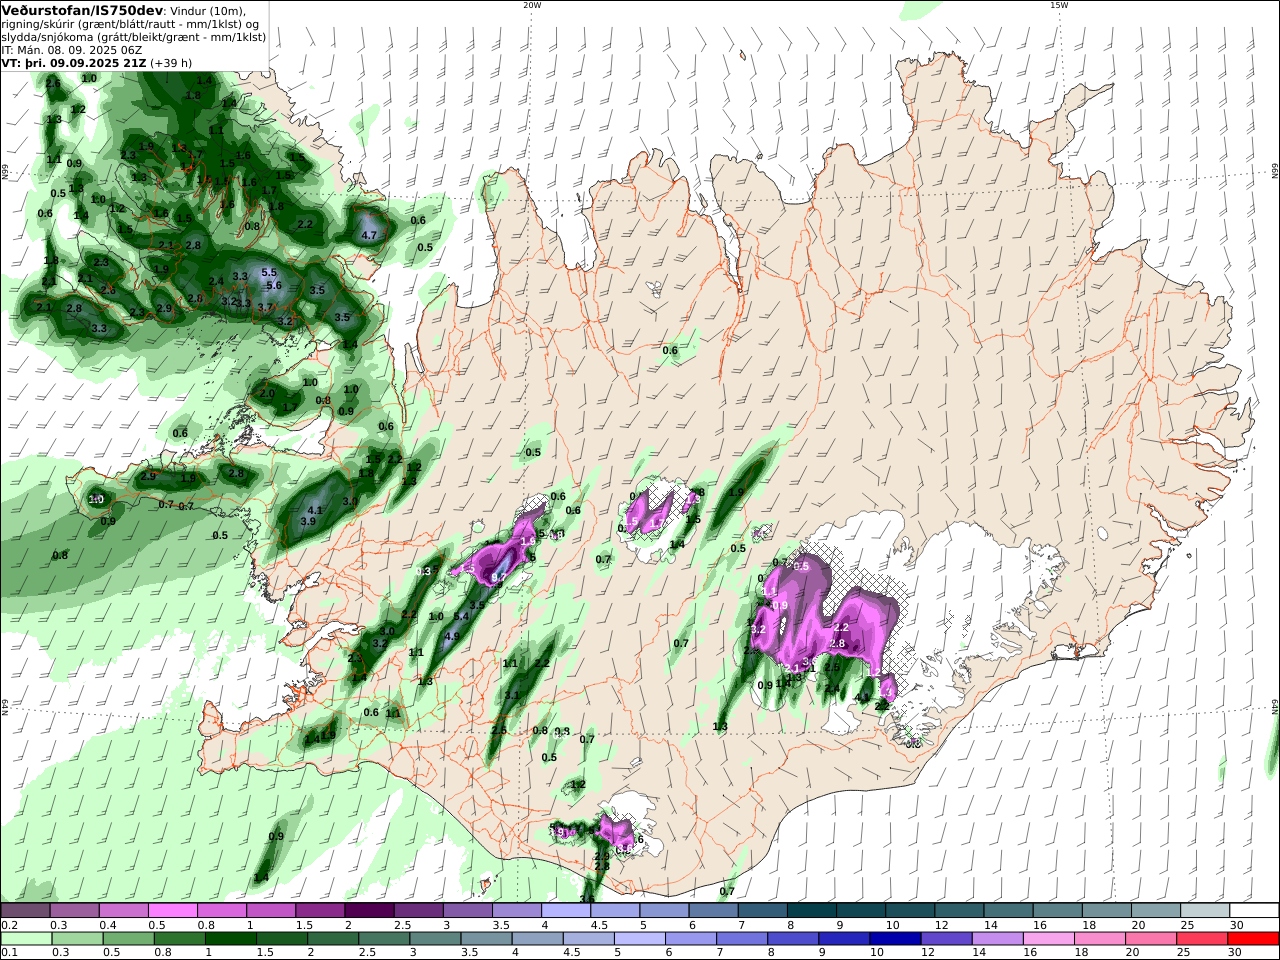The image size is (1280, 960).
Task: Pick the crimson 25 swatch in the rain legend
Action: (x=1201, y=939)
